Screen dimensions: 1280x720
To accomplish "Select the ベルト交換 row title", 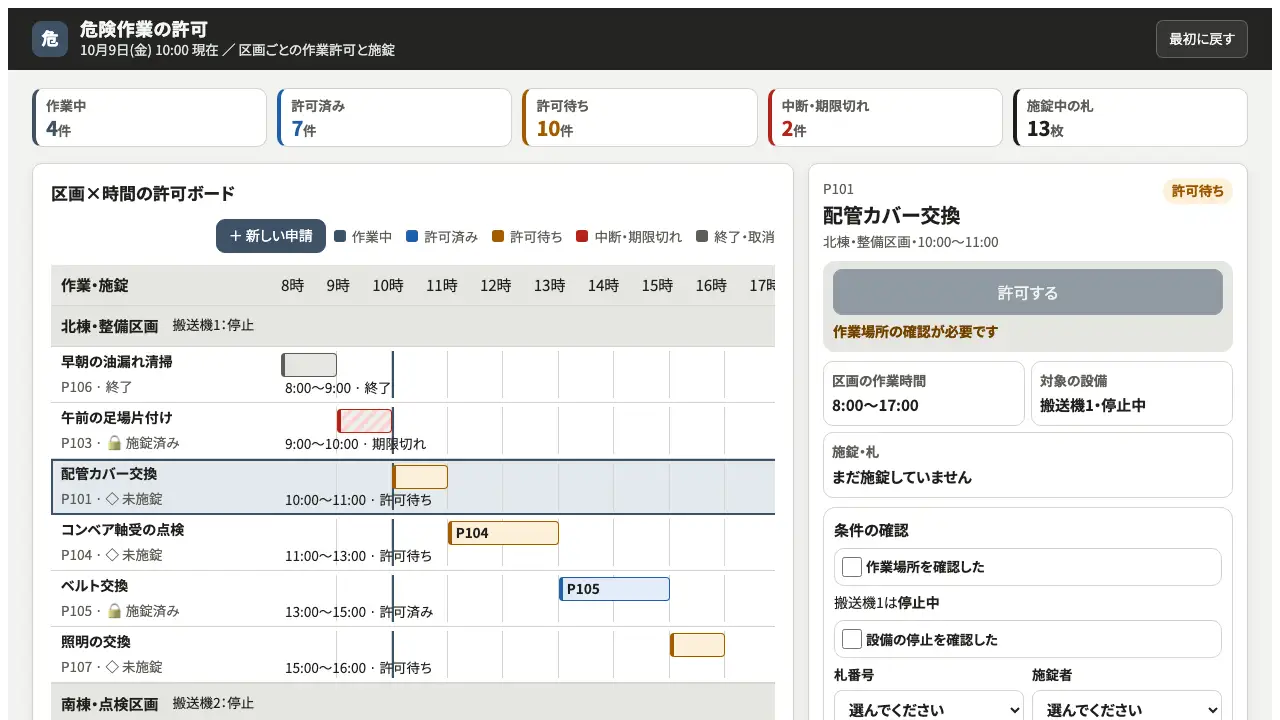I will click(95, 586).
